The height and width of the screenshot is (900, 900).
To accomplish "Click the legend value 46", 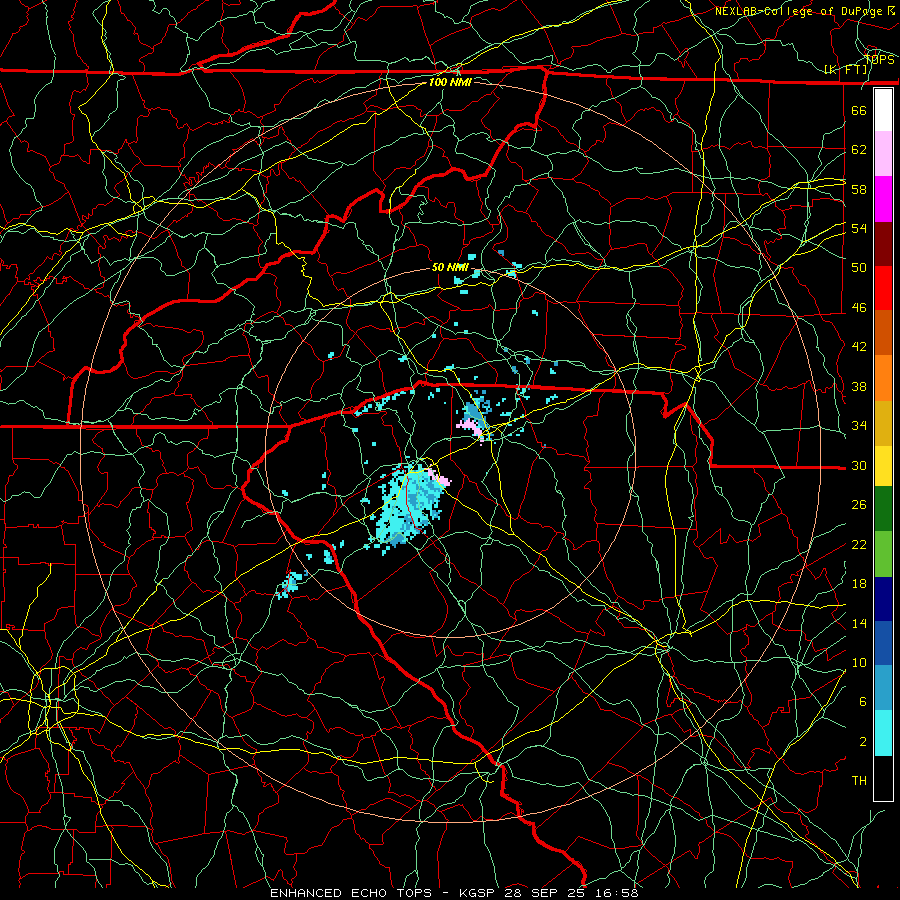I will (859, 308).
